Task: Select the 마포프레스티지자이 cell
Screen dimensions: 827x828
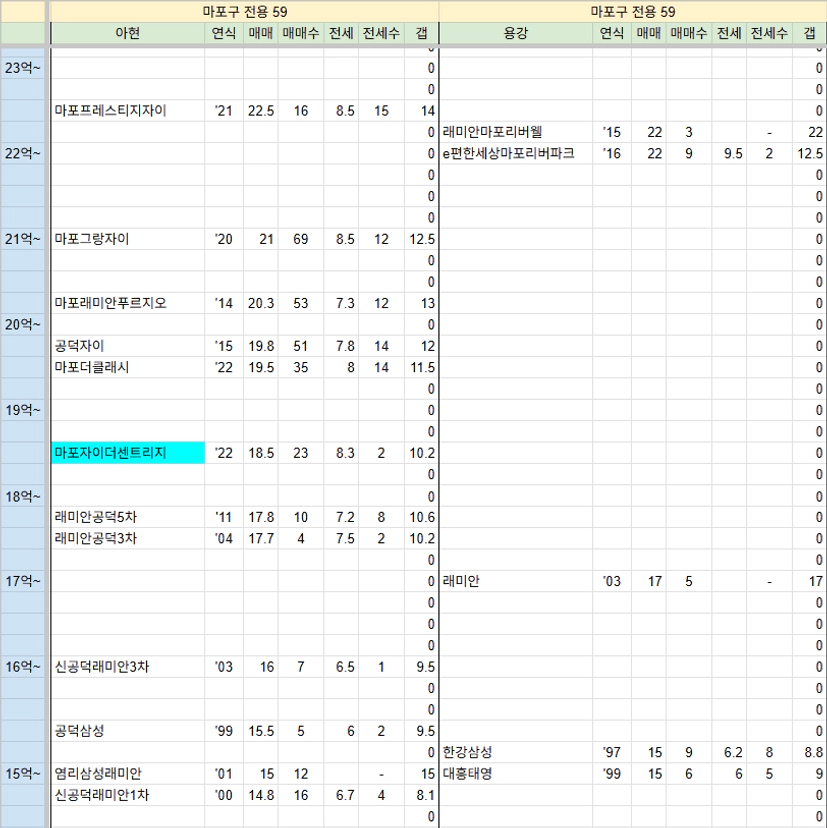Action: (x=128, y=111)
